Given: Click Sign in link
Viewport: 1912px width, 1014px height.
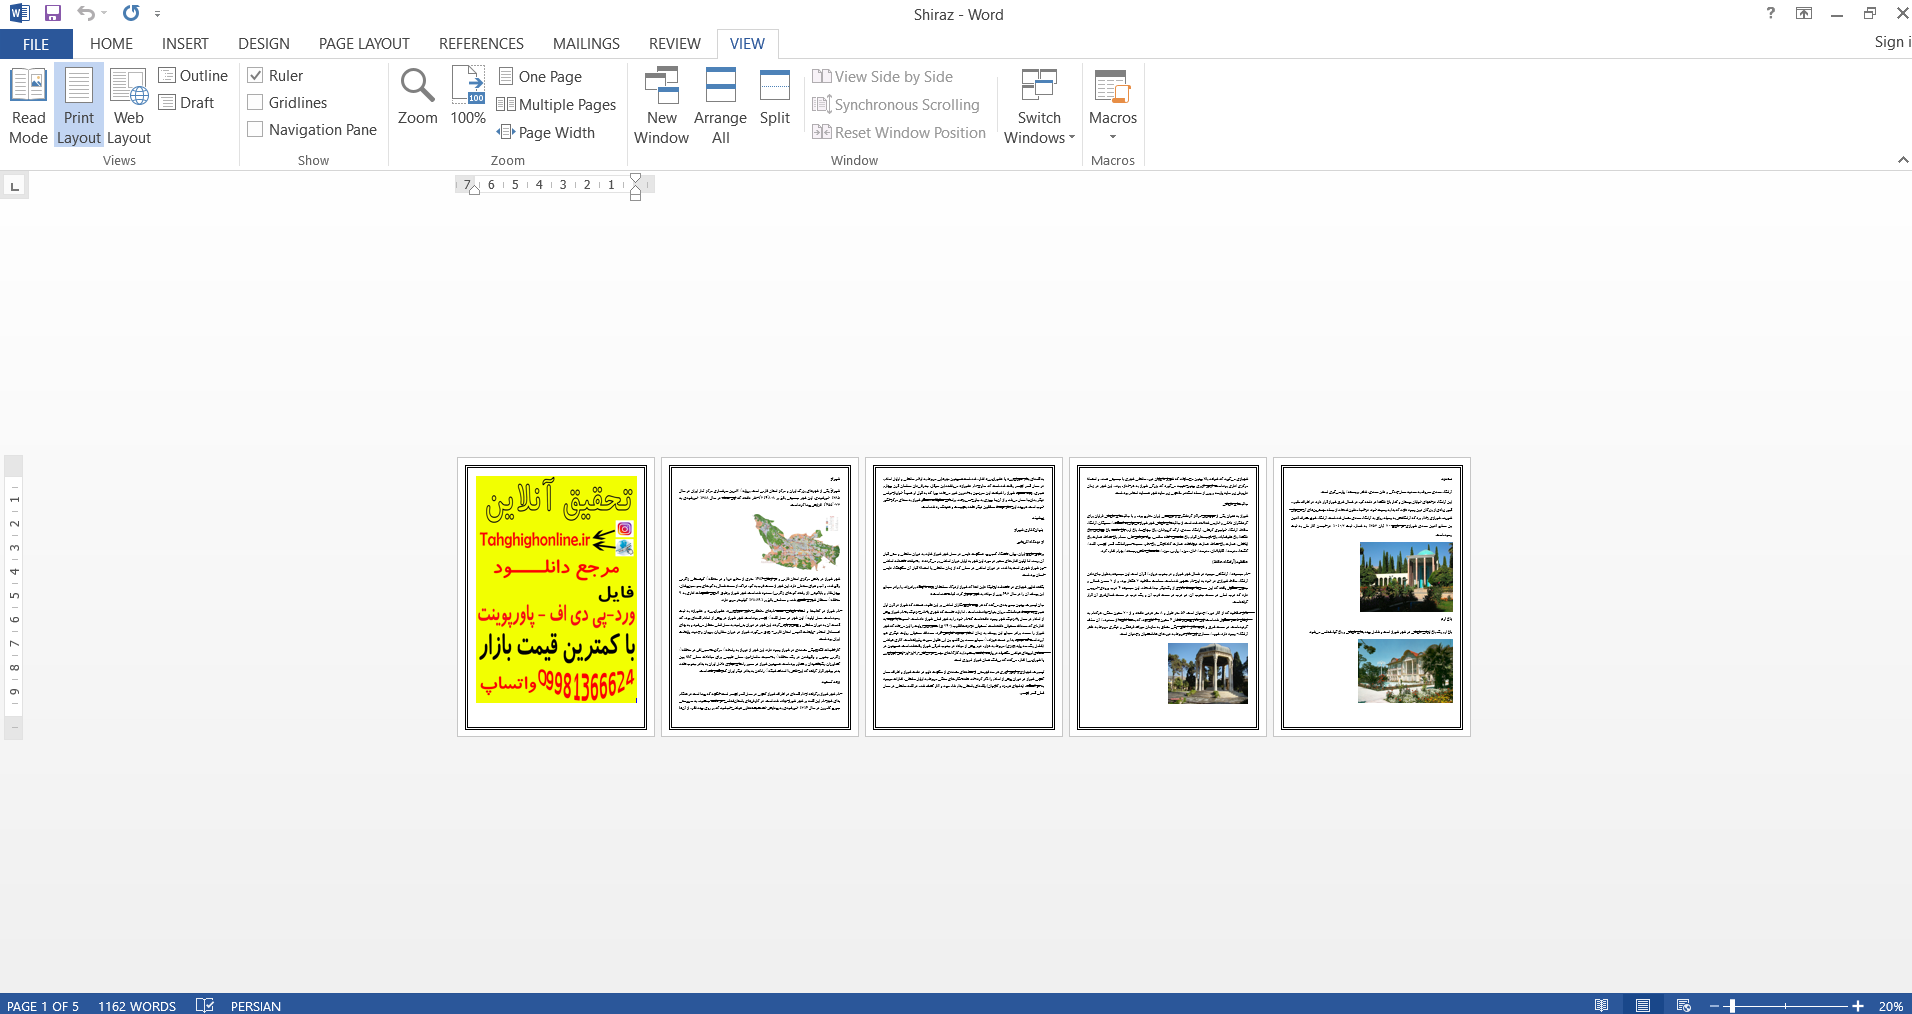Looking at the screenshot, I should pos(1892,42).
